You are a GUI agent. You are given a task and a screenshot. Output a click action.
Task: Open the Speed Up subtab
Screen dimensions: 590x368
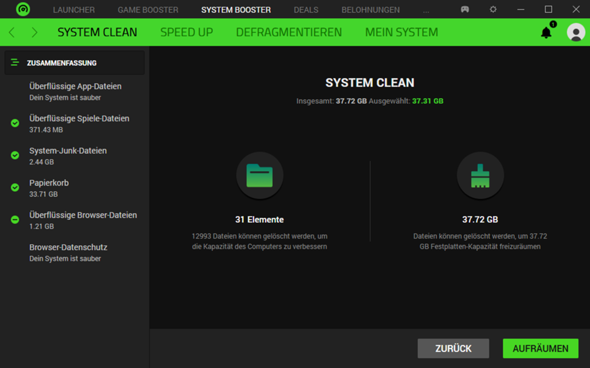[187, 32]
